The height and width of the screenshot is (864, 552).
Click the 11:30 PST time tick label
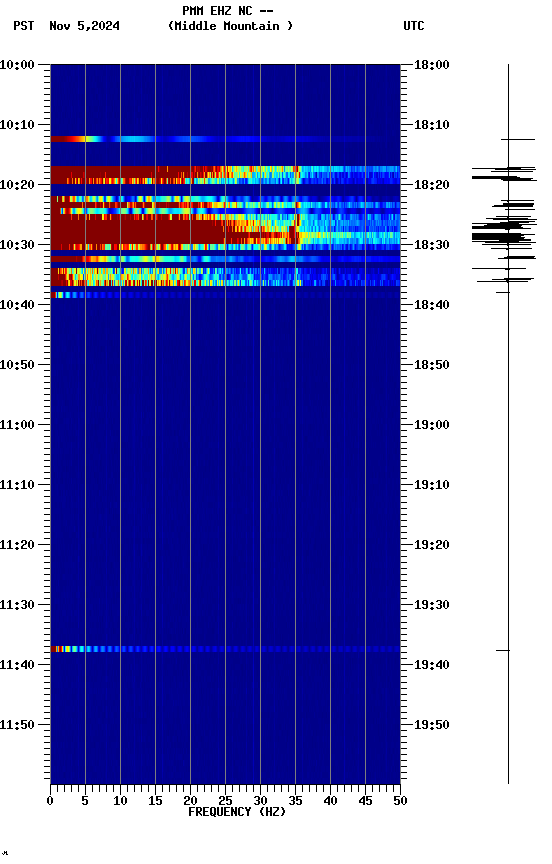(17, 606)
